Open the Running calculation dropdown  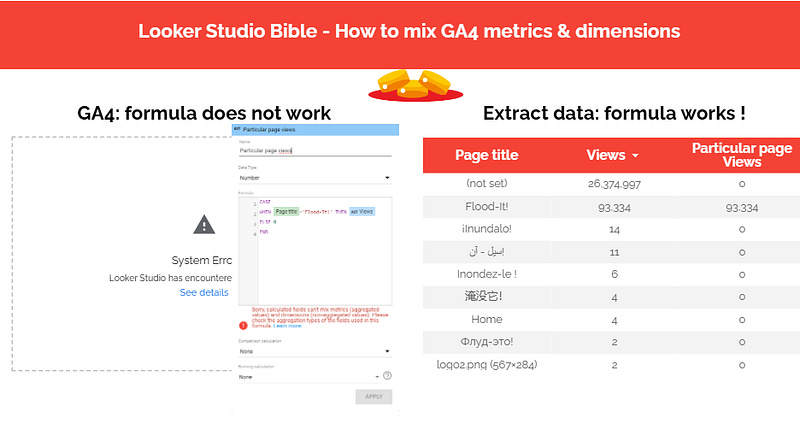(x=309, y=377)
